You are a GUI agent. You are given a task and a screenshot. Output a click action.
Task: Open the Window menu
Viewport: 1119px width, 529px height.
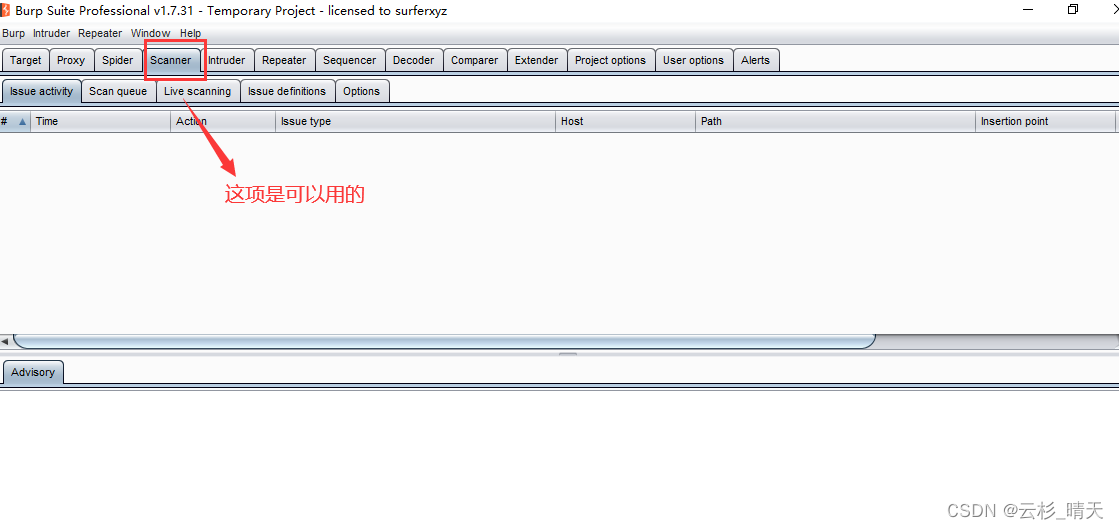[x=151, y=33]
